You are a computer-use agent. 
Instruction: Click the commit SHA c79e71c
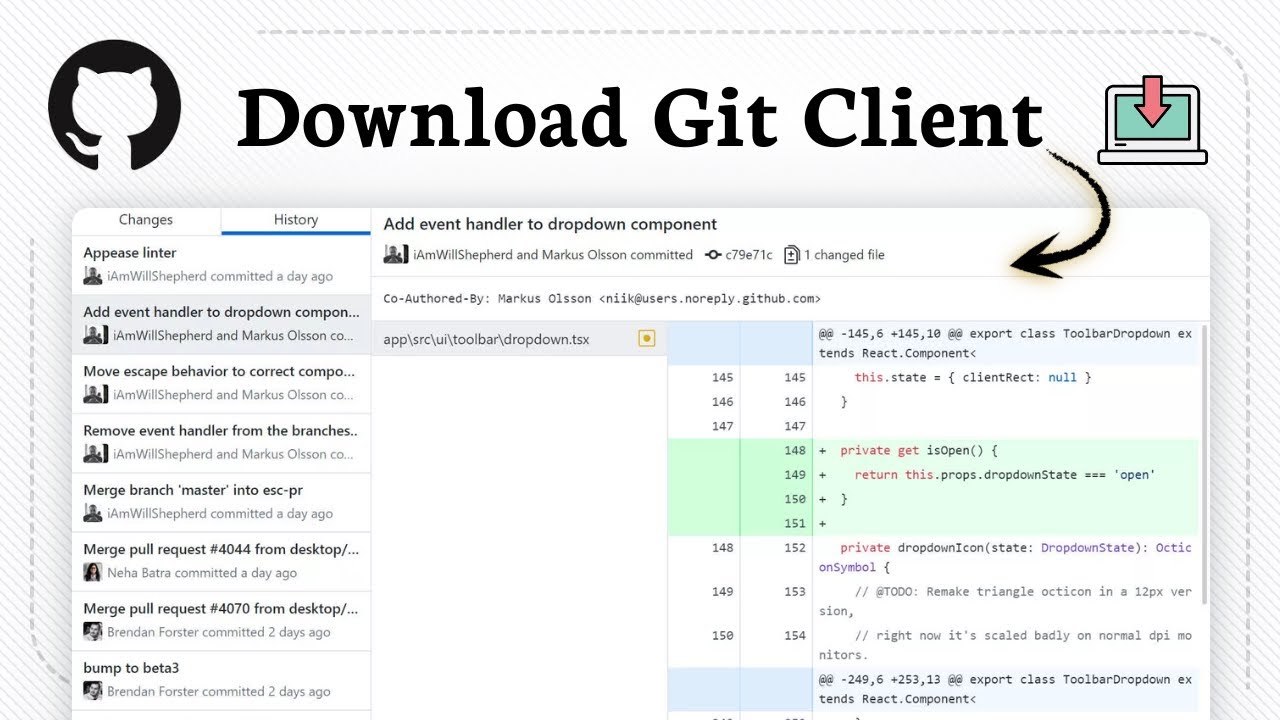pyautogui.click(x=748, y=255)
